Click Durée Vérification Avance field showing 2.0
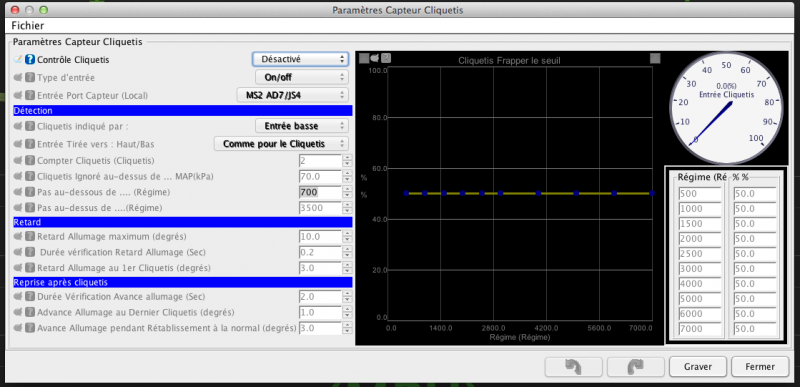Viewport: 800px width, 387px height. [320, 297]
